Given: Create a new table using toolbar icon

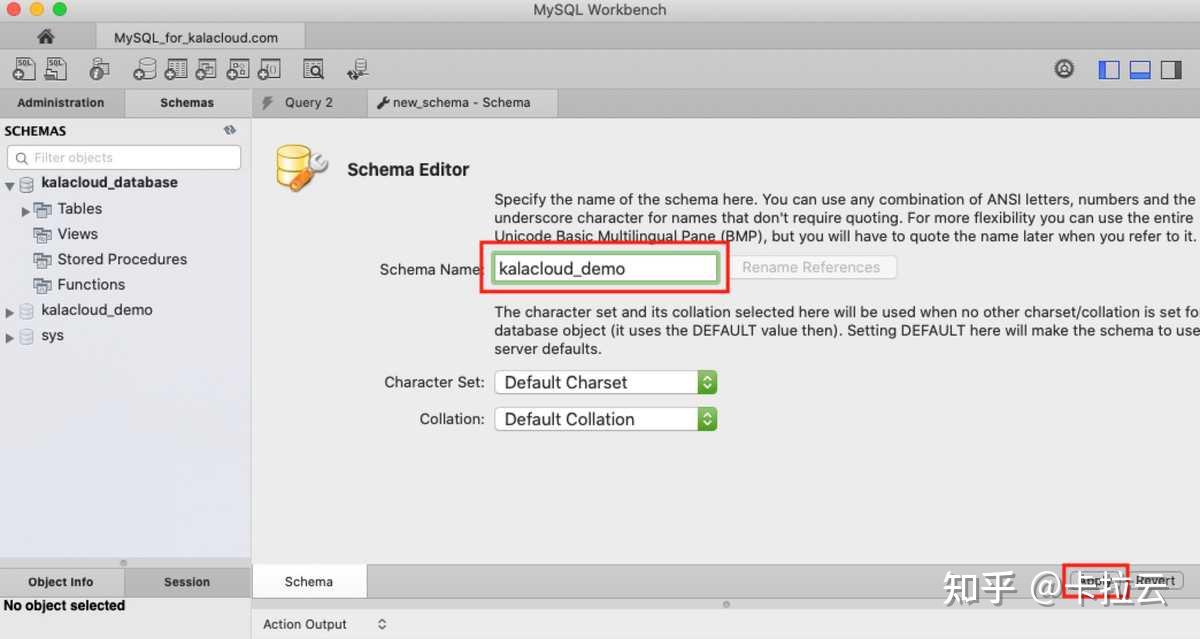Looking at the screenshot, I should pyautogui.click(x=176, y=68).
